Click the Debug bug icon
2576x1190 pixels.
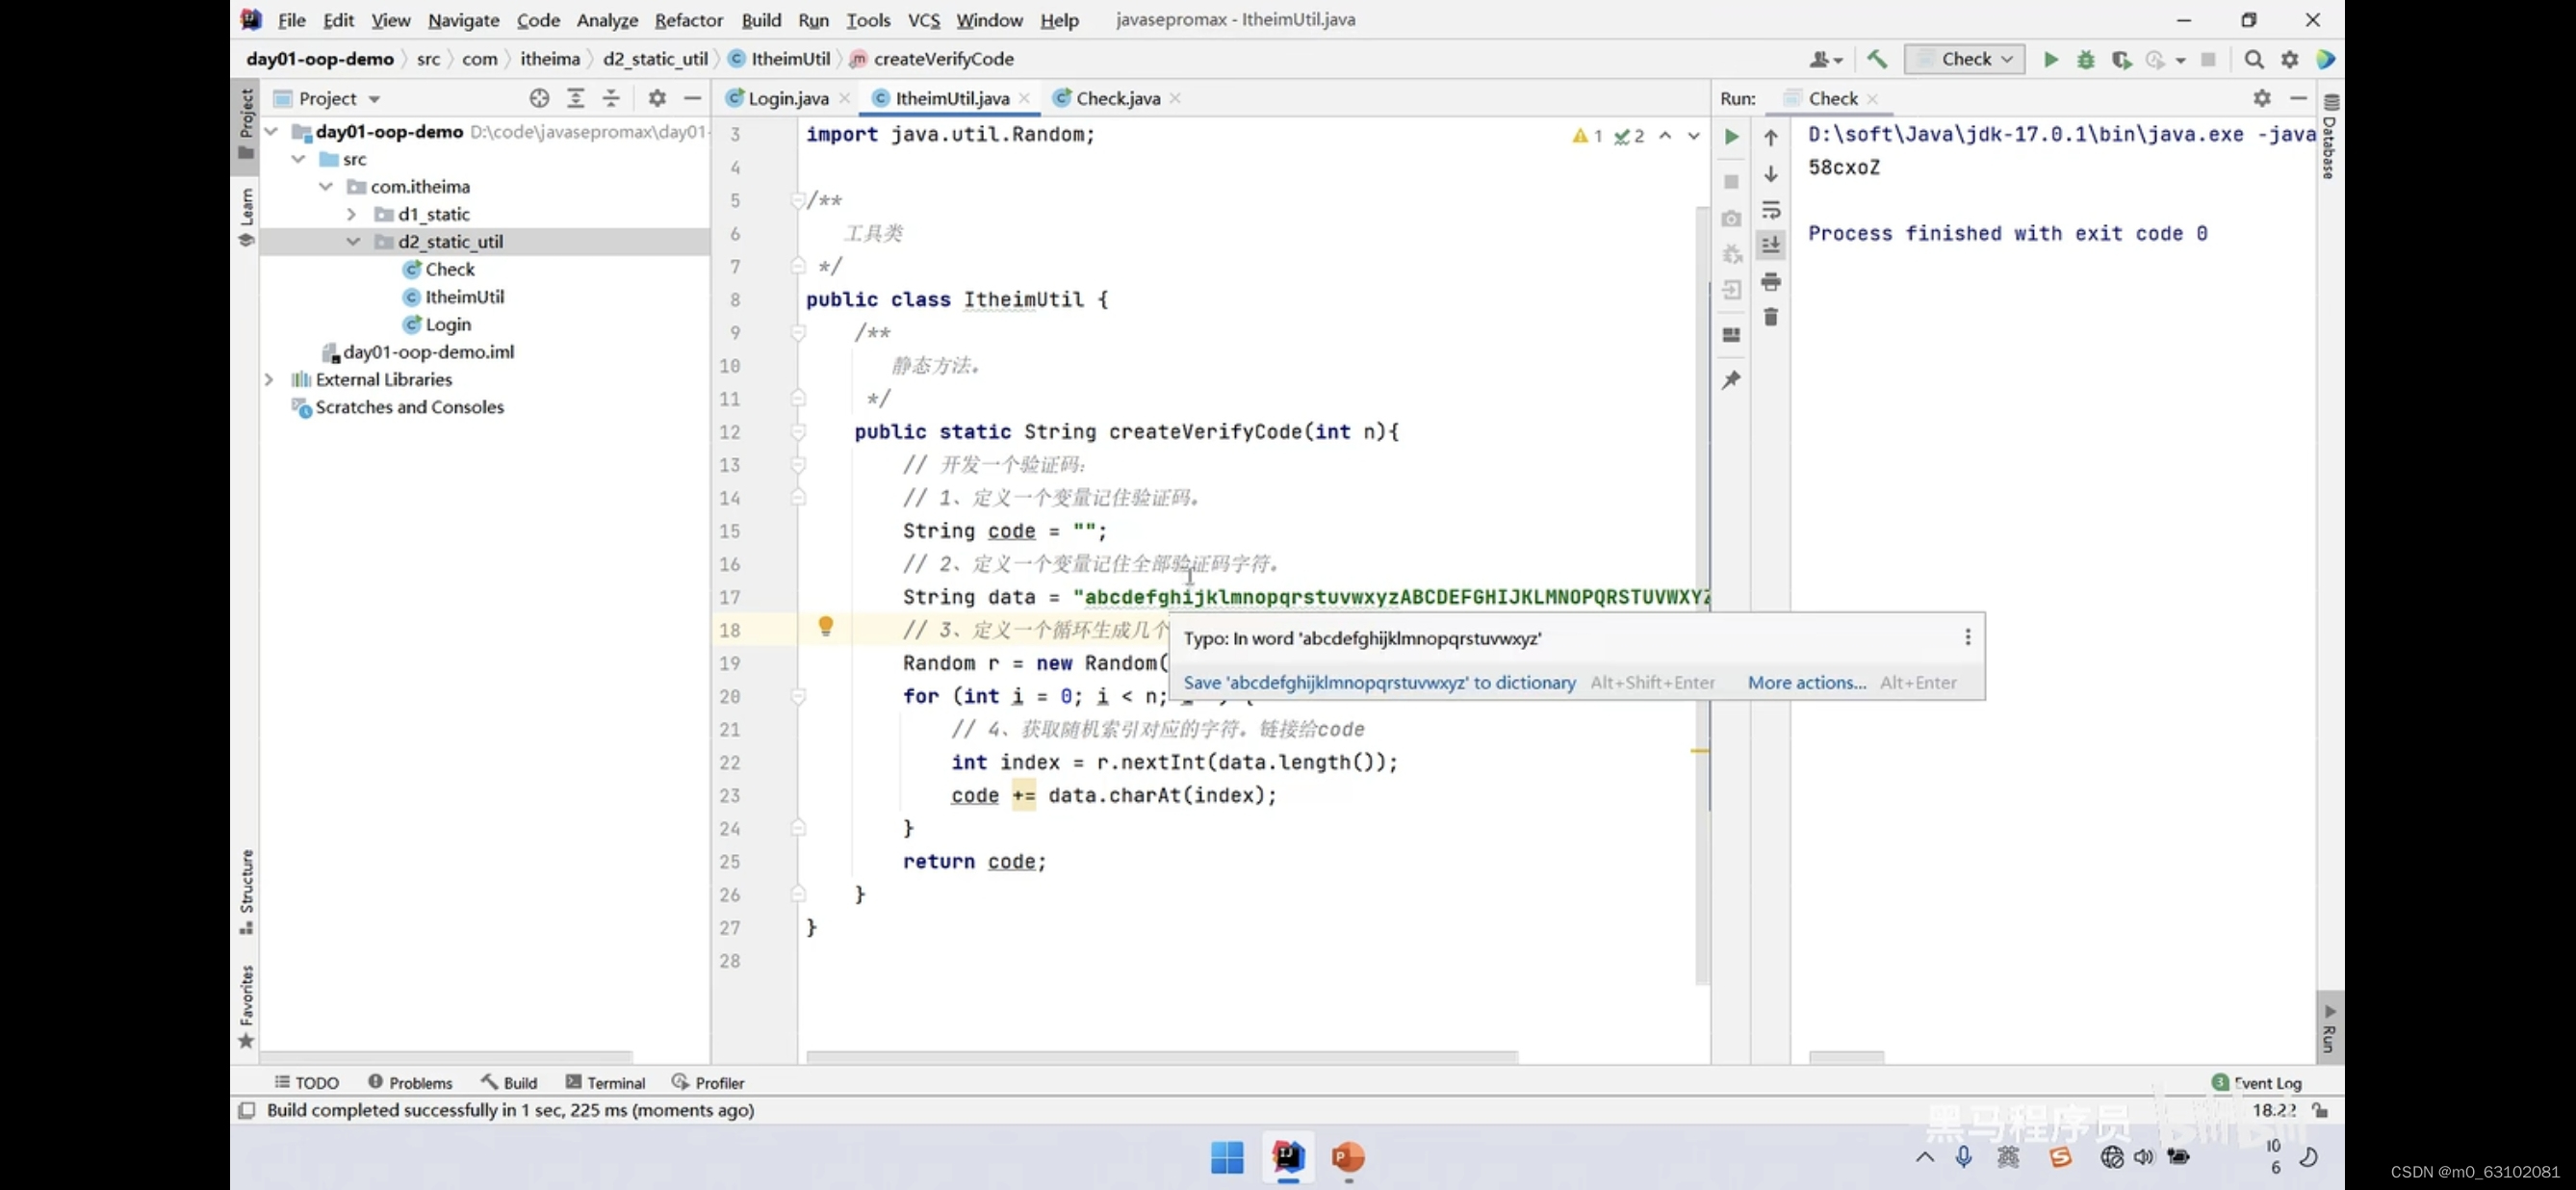click(x=2085, y=59)
